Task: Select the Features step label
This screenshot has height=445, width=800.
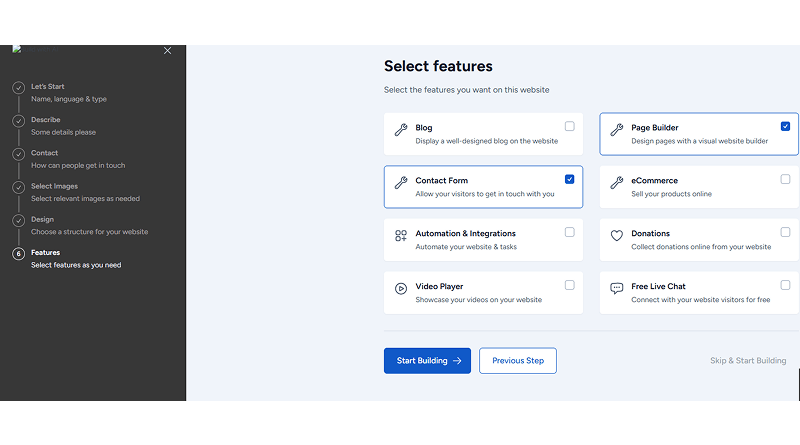Action: [x=45, y=252]
